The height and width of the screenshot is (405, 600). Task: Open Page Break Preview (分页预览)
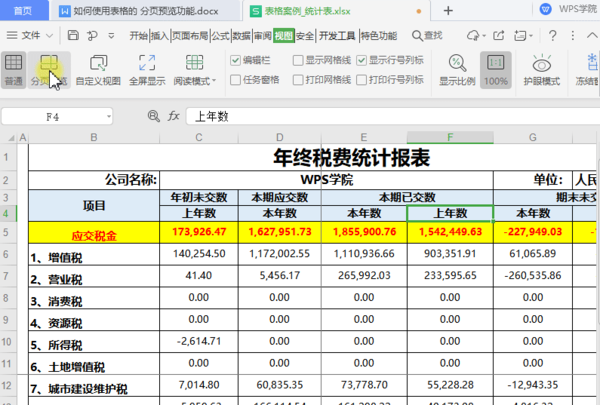pyautogui.click(x=49, y=70)
